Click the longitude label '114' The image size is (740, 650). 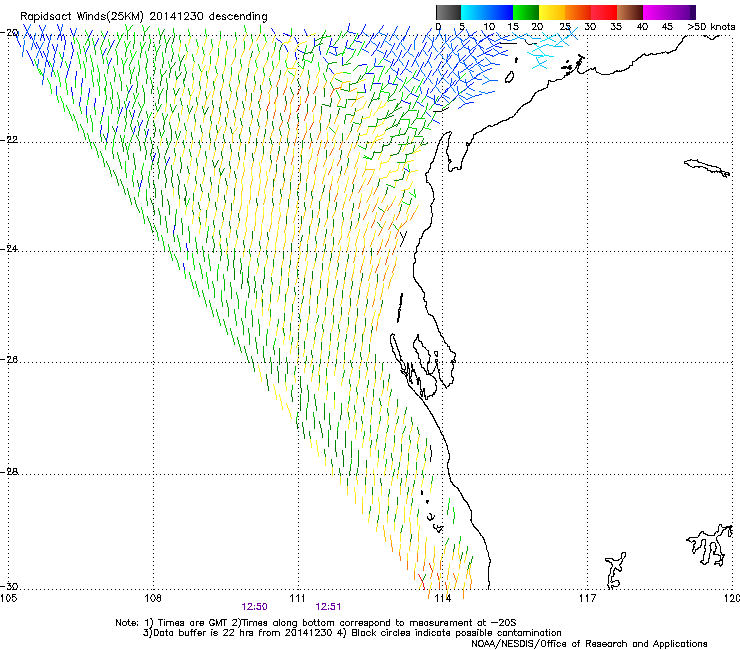(442, 599)
